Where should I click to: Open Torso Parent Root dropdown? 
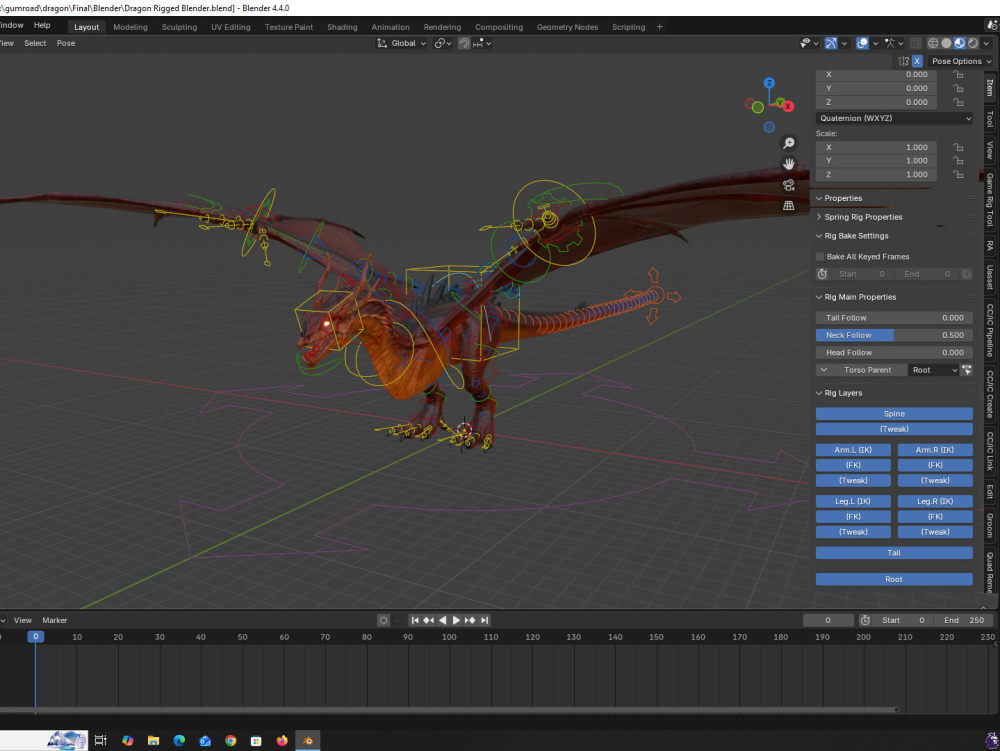tap(934, 370)
